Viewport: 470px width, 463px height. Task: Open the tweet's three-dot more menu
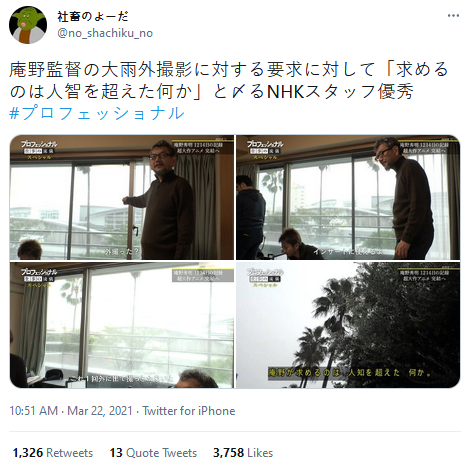[x=453, y=16]
